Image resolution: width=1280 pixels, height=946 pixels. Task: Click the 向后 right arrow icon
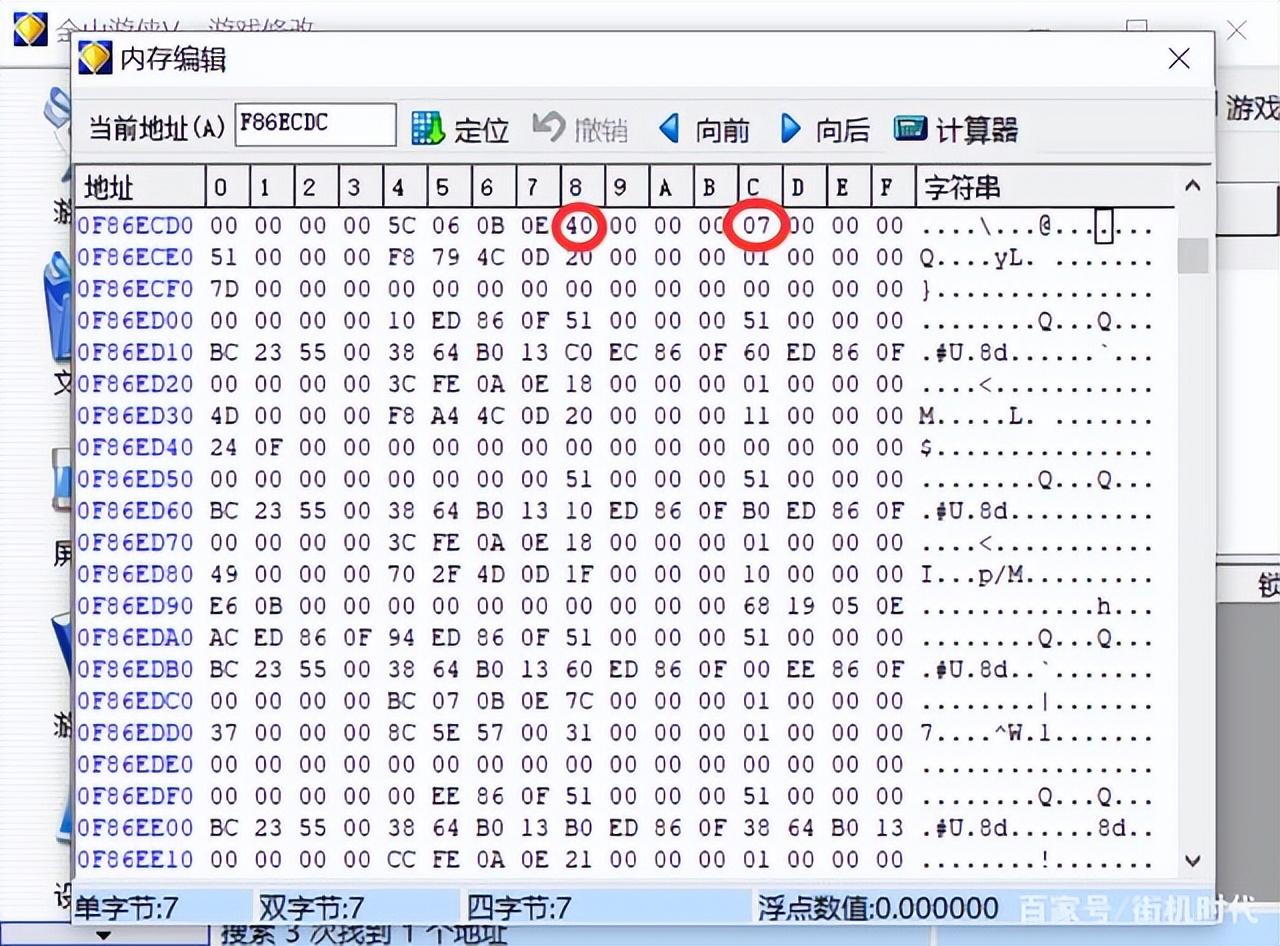point(790,128)
